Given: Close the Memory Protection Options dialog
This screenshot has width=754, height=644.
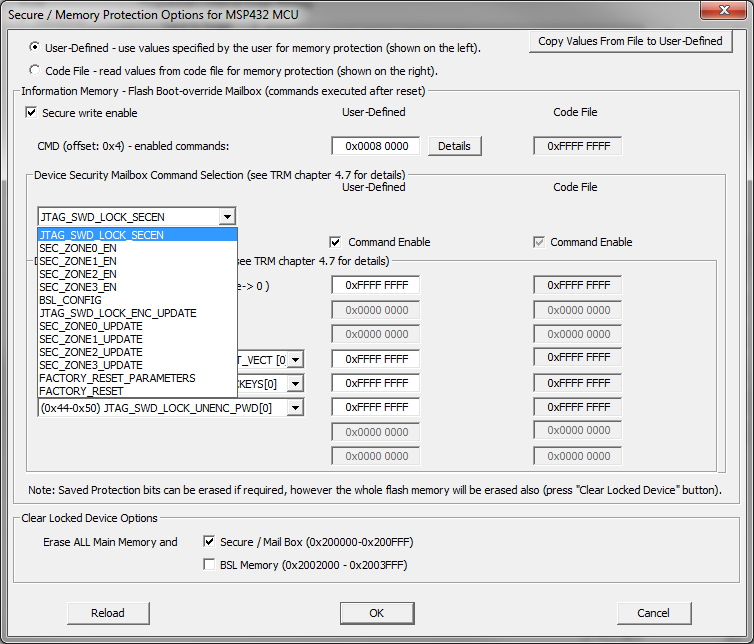Looking at the screenshot, I should [x=724, y=10].
